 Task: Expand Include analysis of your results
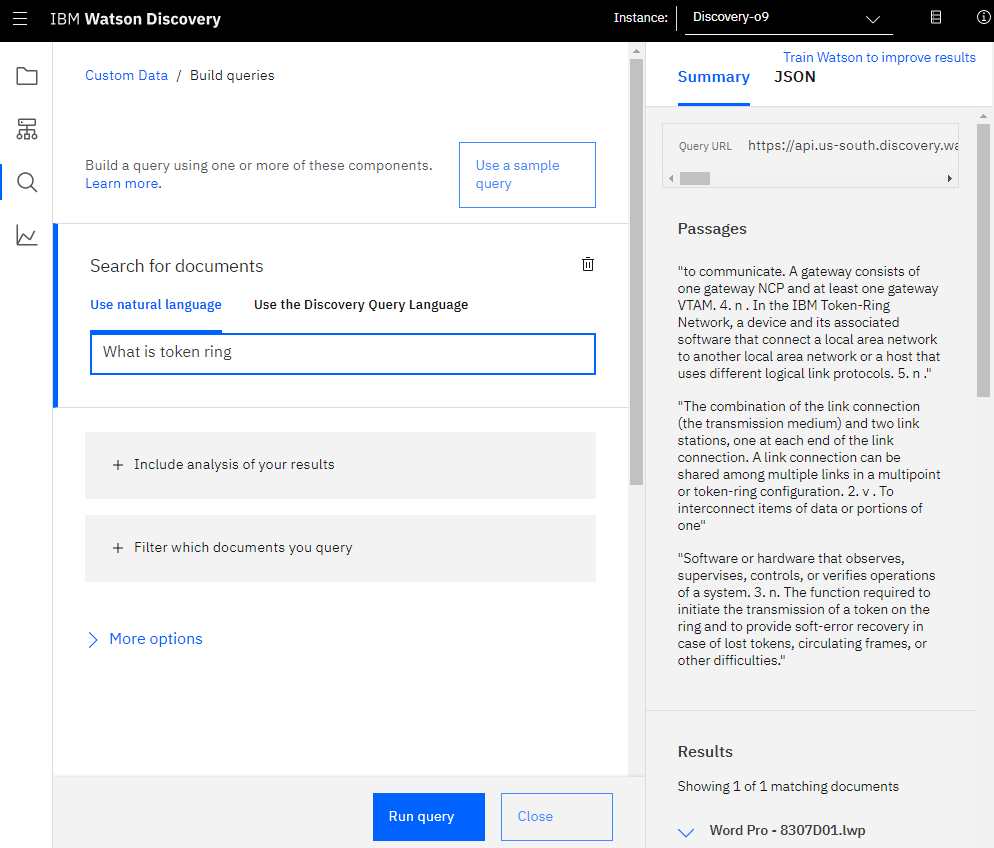click(340, 465)
